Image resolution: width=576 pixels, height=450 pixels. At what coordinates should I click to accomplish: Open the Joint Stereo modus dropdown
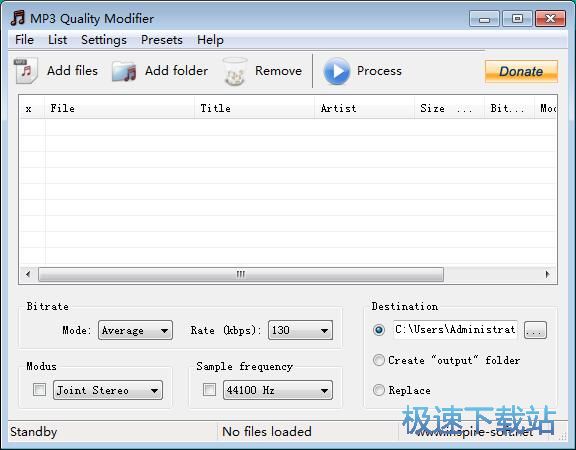pos(108,390)
